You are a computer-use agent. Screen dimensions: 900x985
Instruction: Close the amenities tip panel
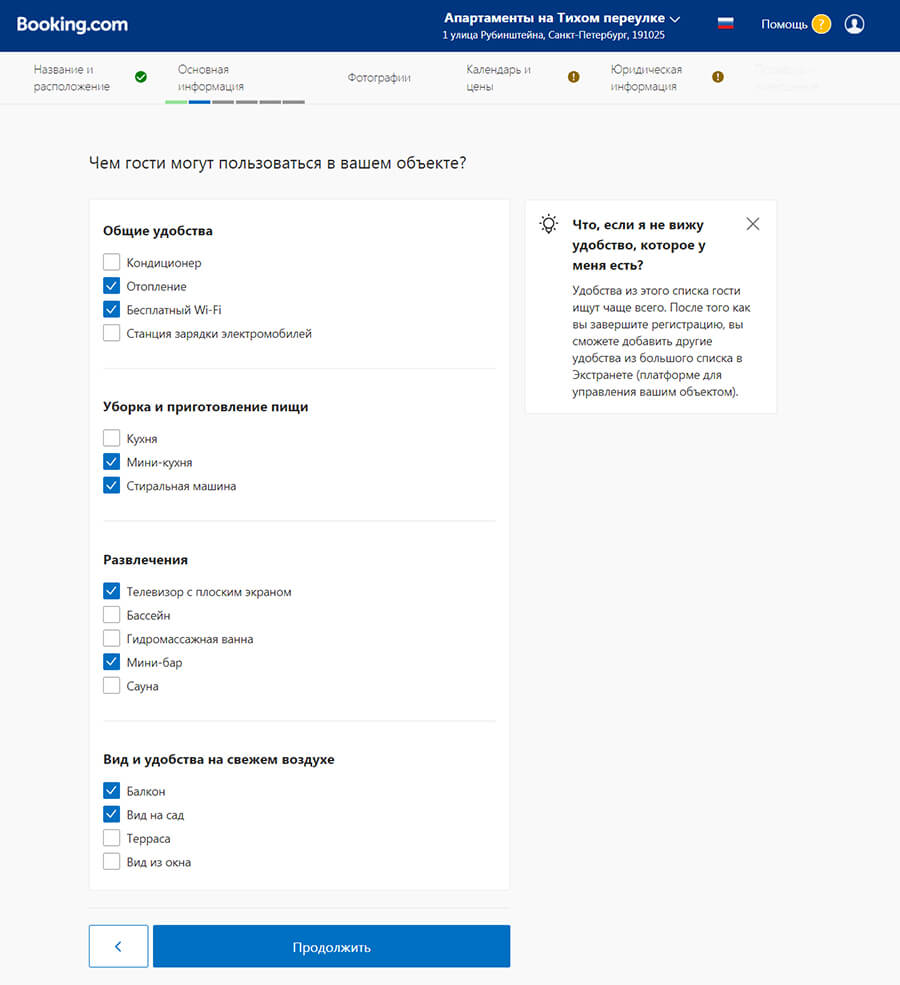click(753, 224)
